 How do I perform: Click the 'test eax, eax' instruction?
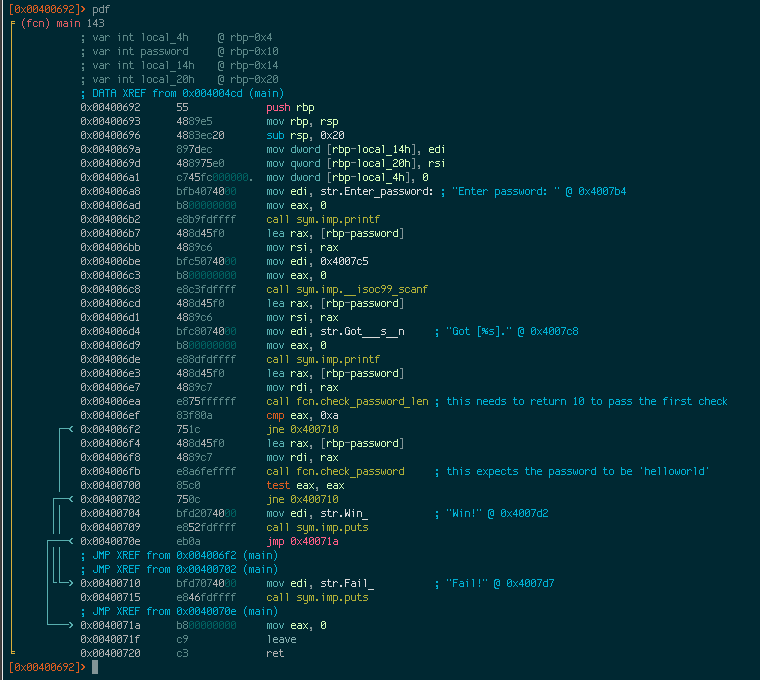point(305,486)
